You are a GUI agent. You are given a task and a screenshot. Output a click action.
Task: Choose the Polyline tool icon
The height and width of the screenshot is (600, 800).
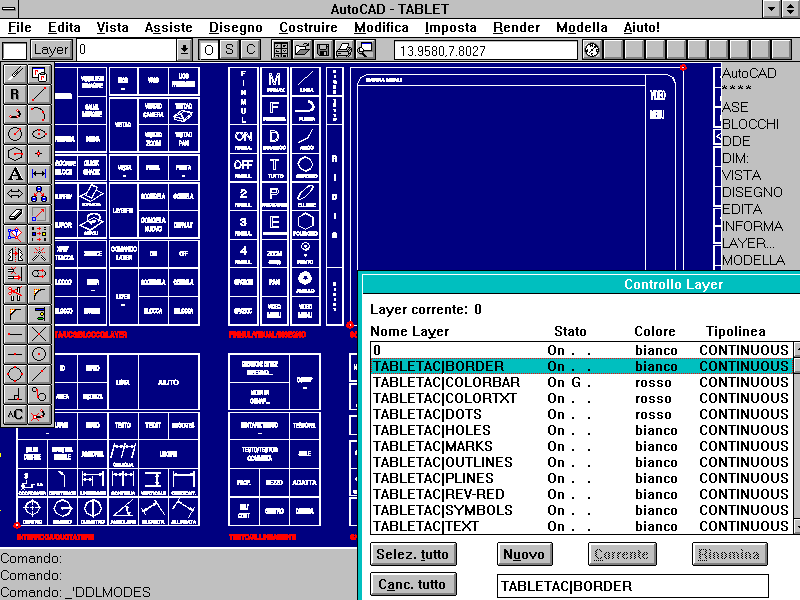pyautogui.click(x=15, y=114)
